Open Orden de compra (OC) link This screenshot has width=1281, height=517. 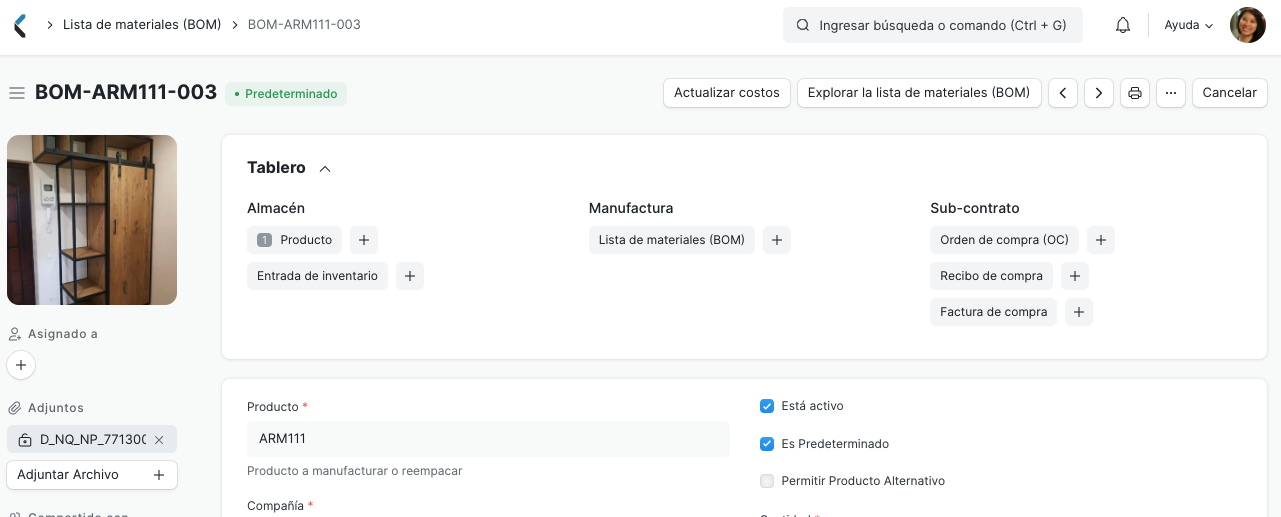[1005, 240]
